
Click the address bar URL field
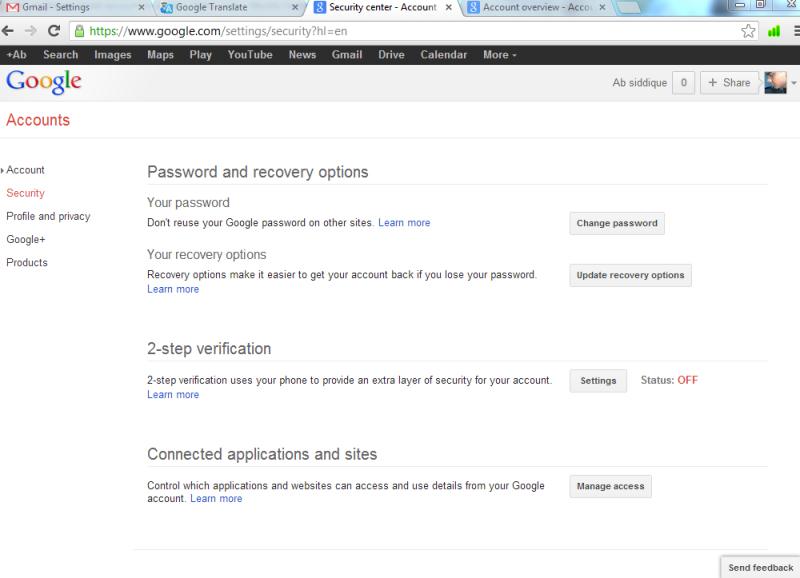point(413,31)
